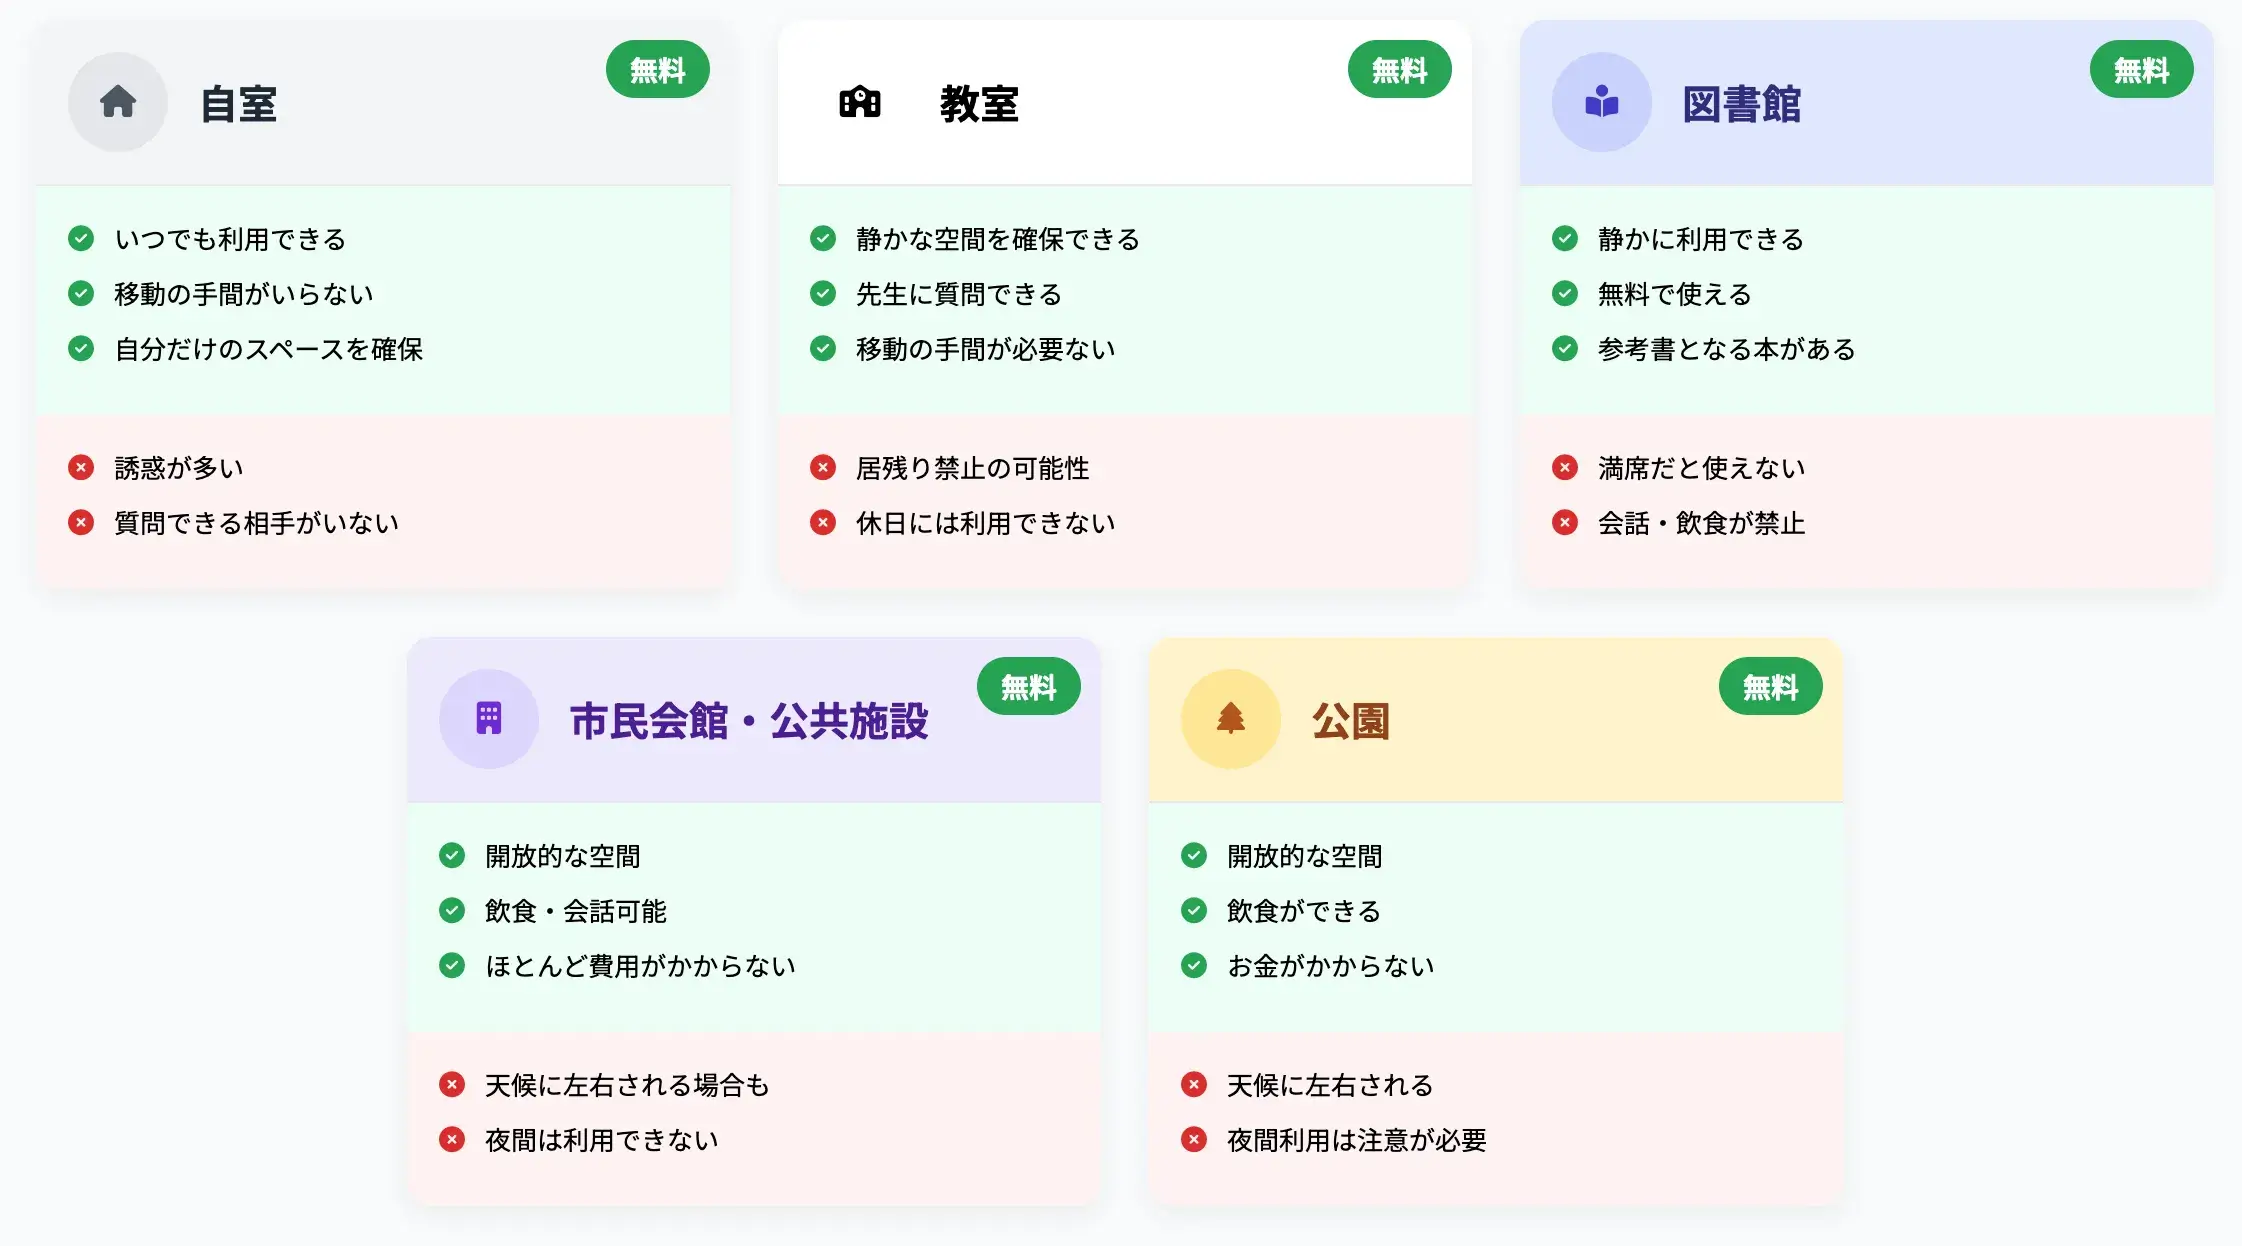Click the red cross beside 会話・飲食が禁止
This screenshot has width=2242, height=1246.
pyautogui.click(x=1565, y=522)
